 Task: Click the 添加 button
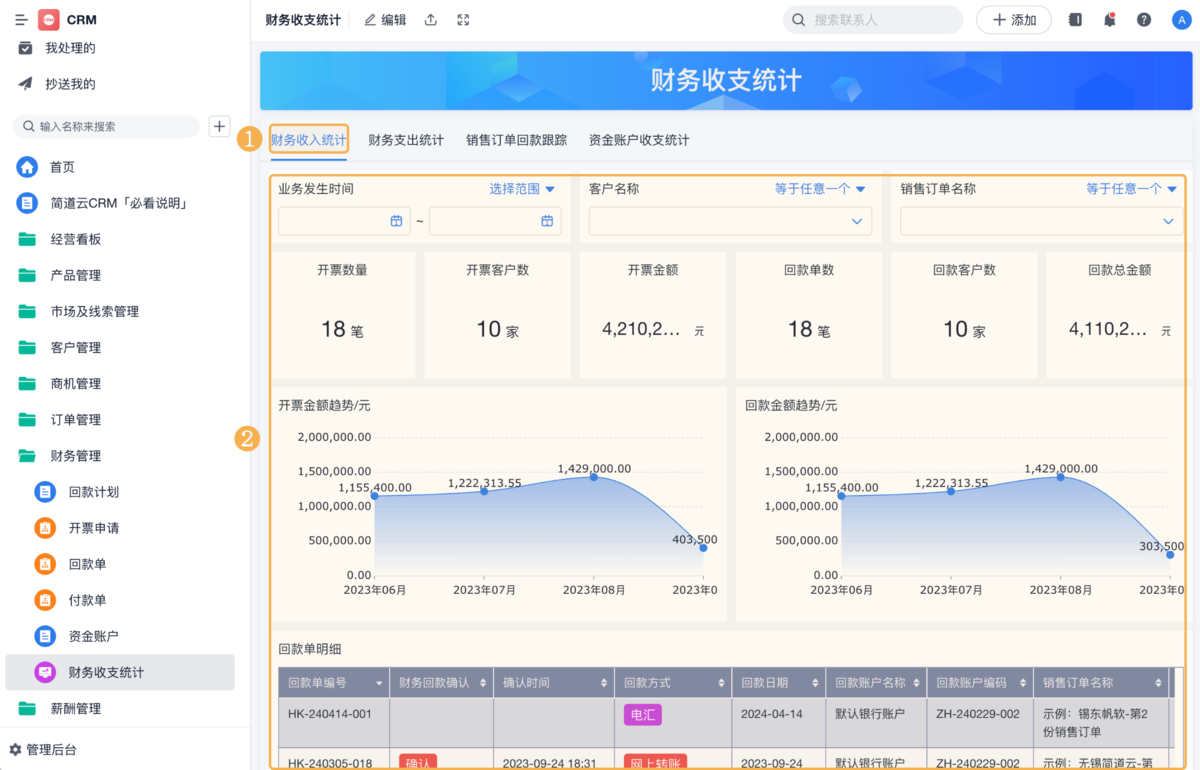1013,20
